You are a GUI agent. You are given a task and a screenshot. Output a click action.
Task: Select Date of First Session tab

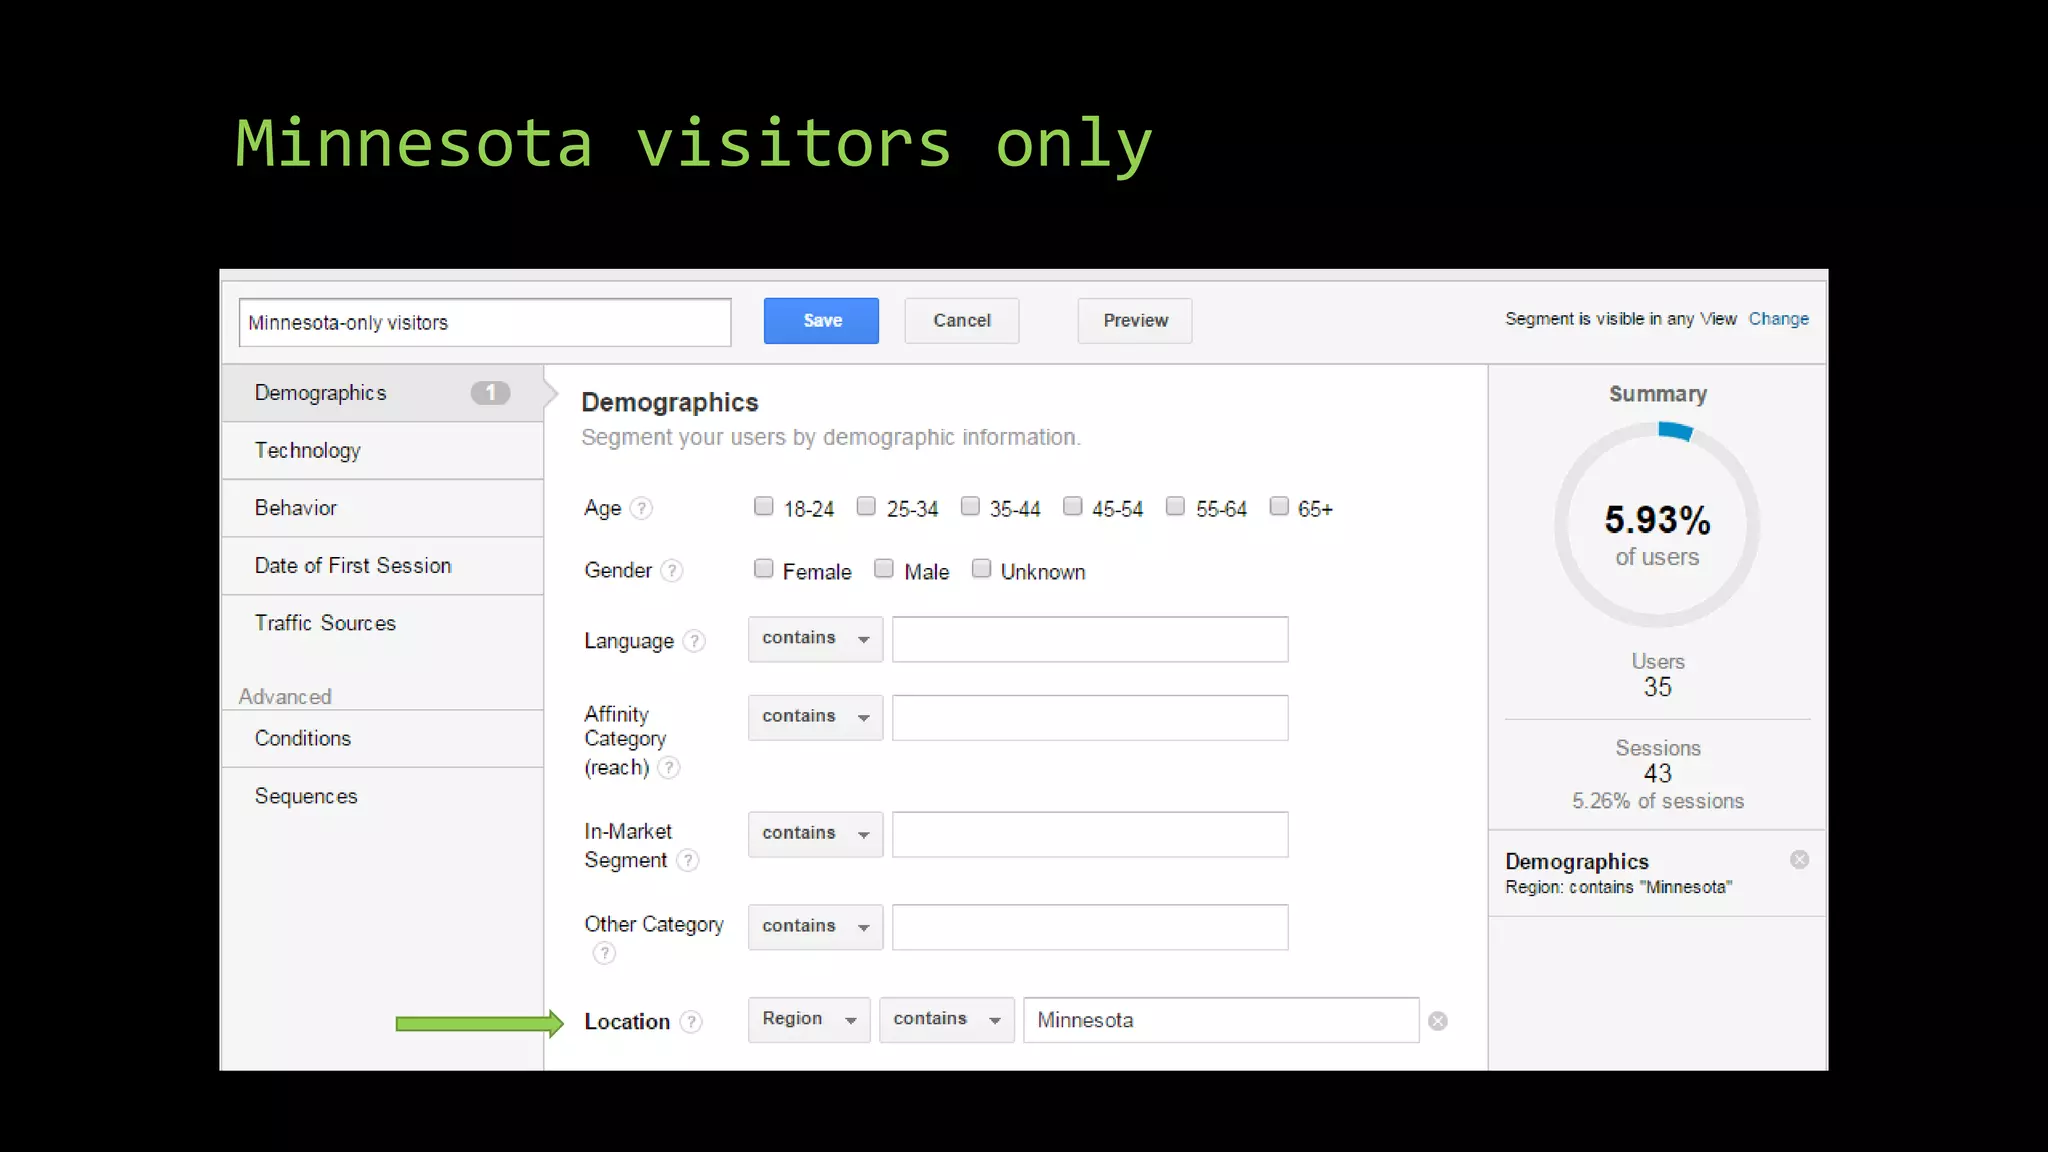pyautogui.click(x=382, y=566)
